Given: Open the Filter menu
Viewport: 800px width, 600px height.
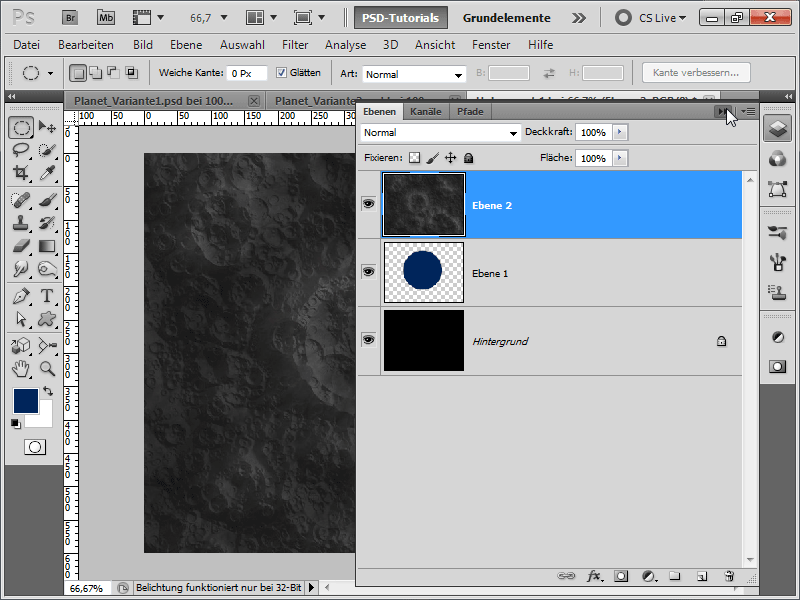Looking at the screenshot, I should 295,45.
